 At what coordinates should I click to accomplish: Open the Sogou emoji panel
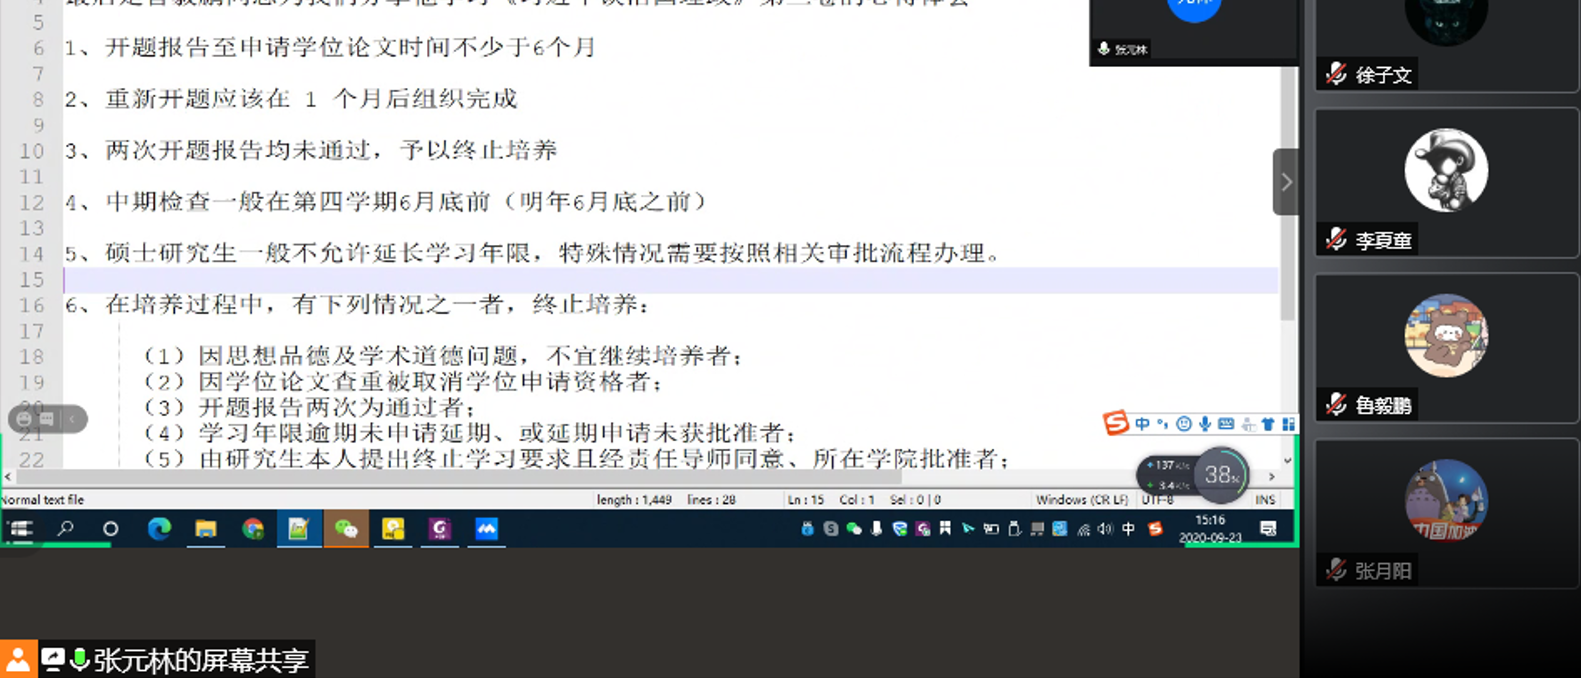click(1184, 424)
